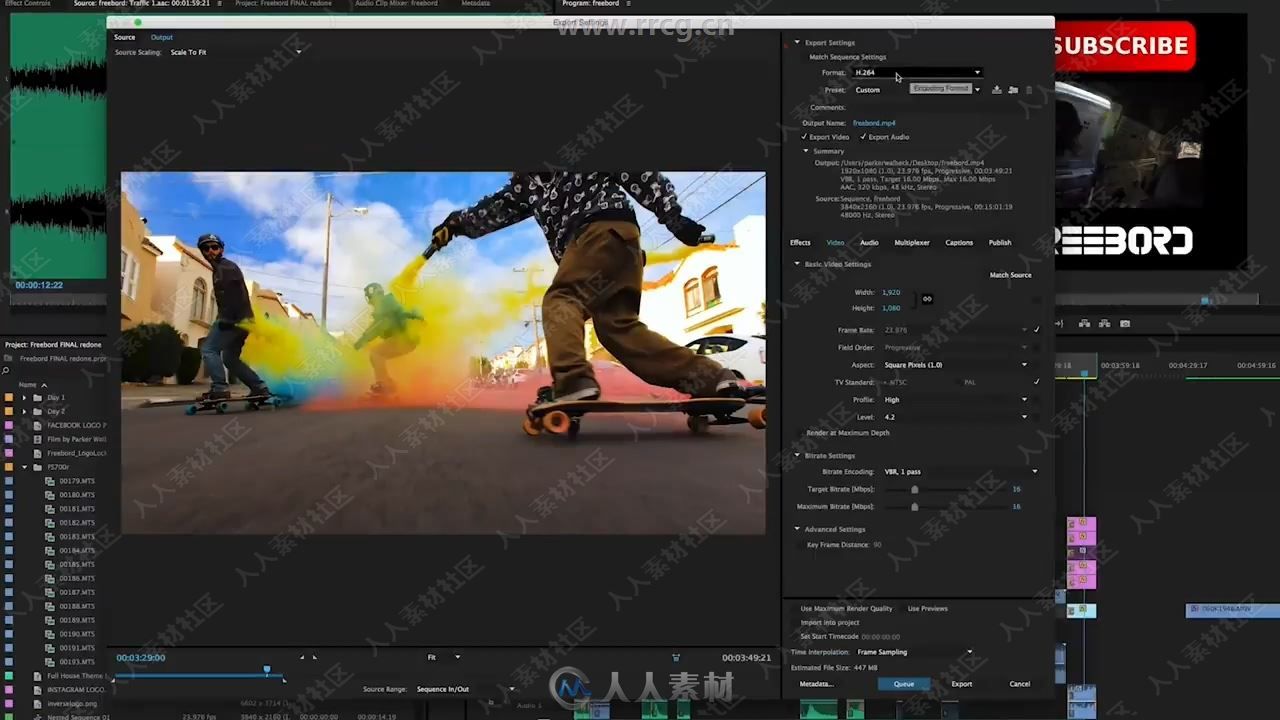This screenshot has width=1280, height=720.
Task: Click the Set Out Point marker icon
Action: coord(314,657)
